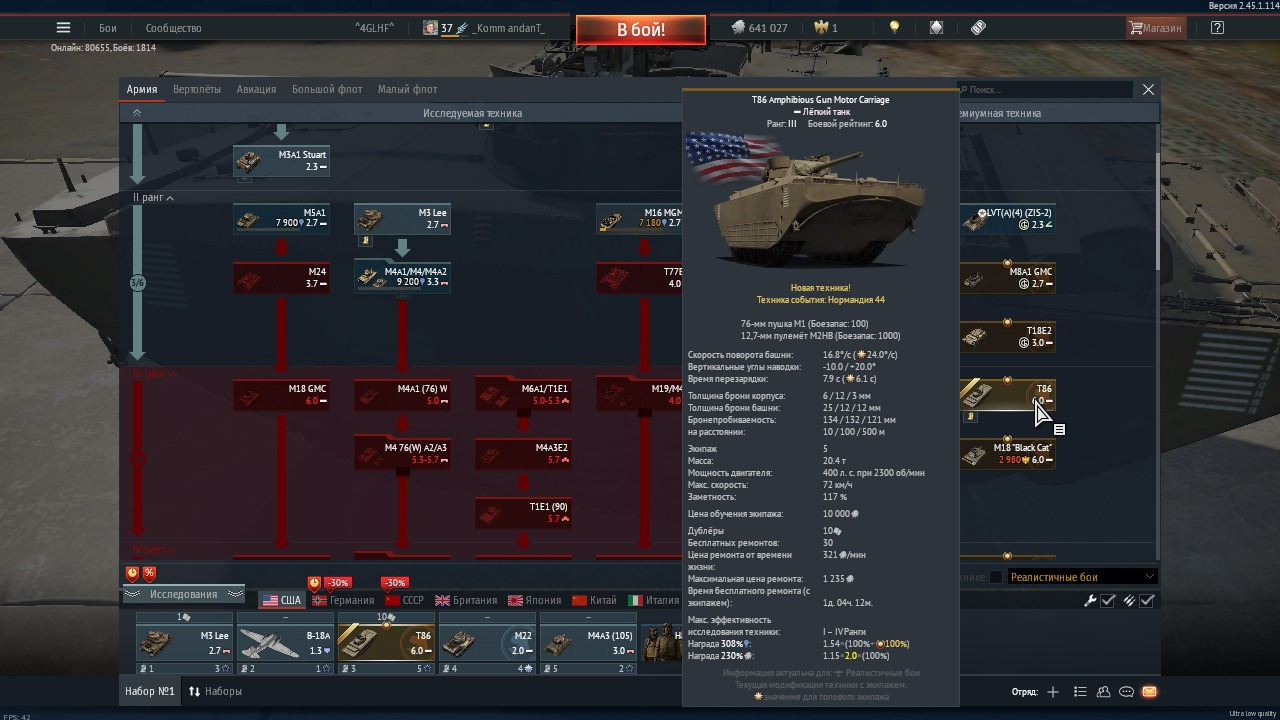Select the M4A1/M4/M4A2 group

click(402, 278)
